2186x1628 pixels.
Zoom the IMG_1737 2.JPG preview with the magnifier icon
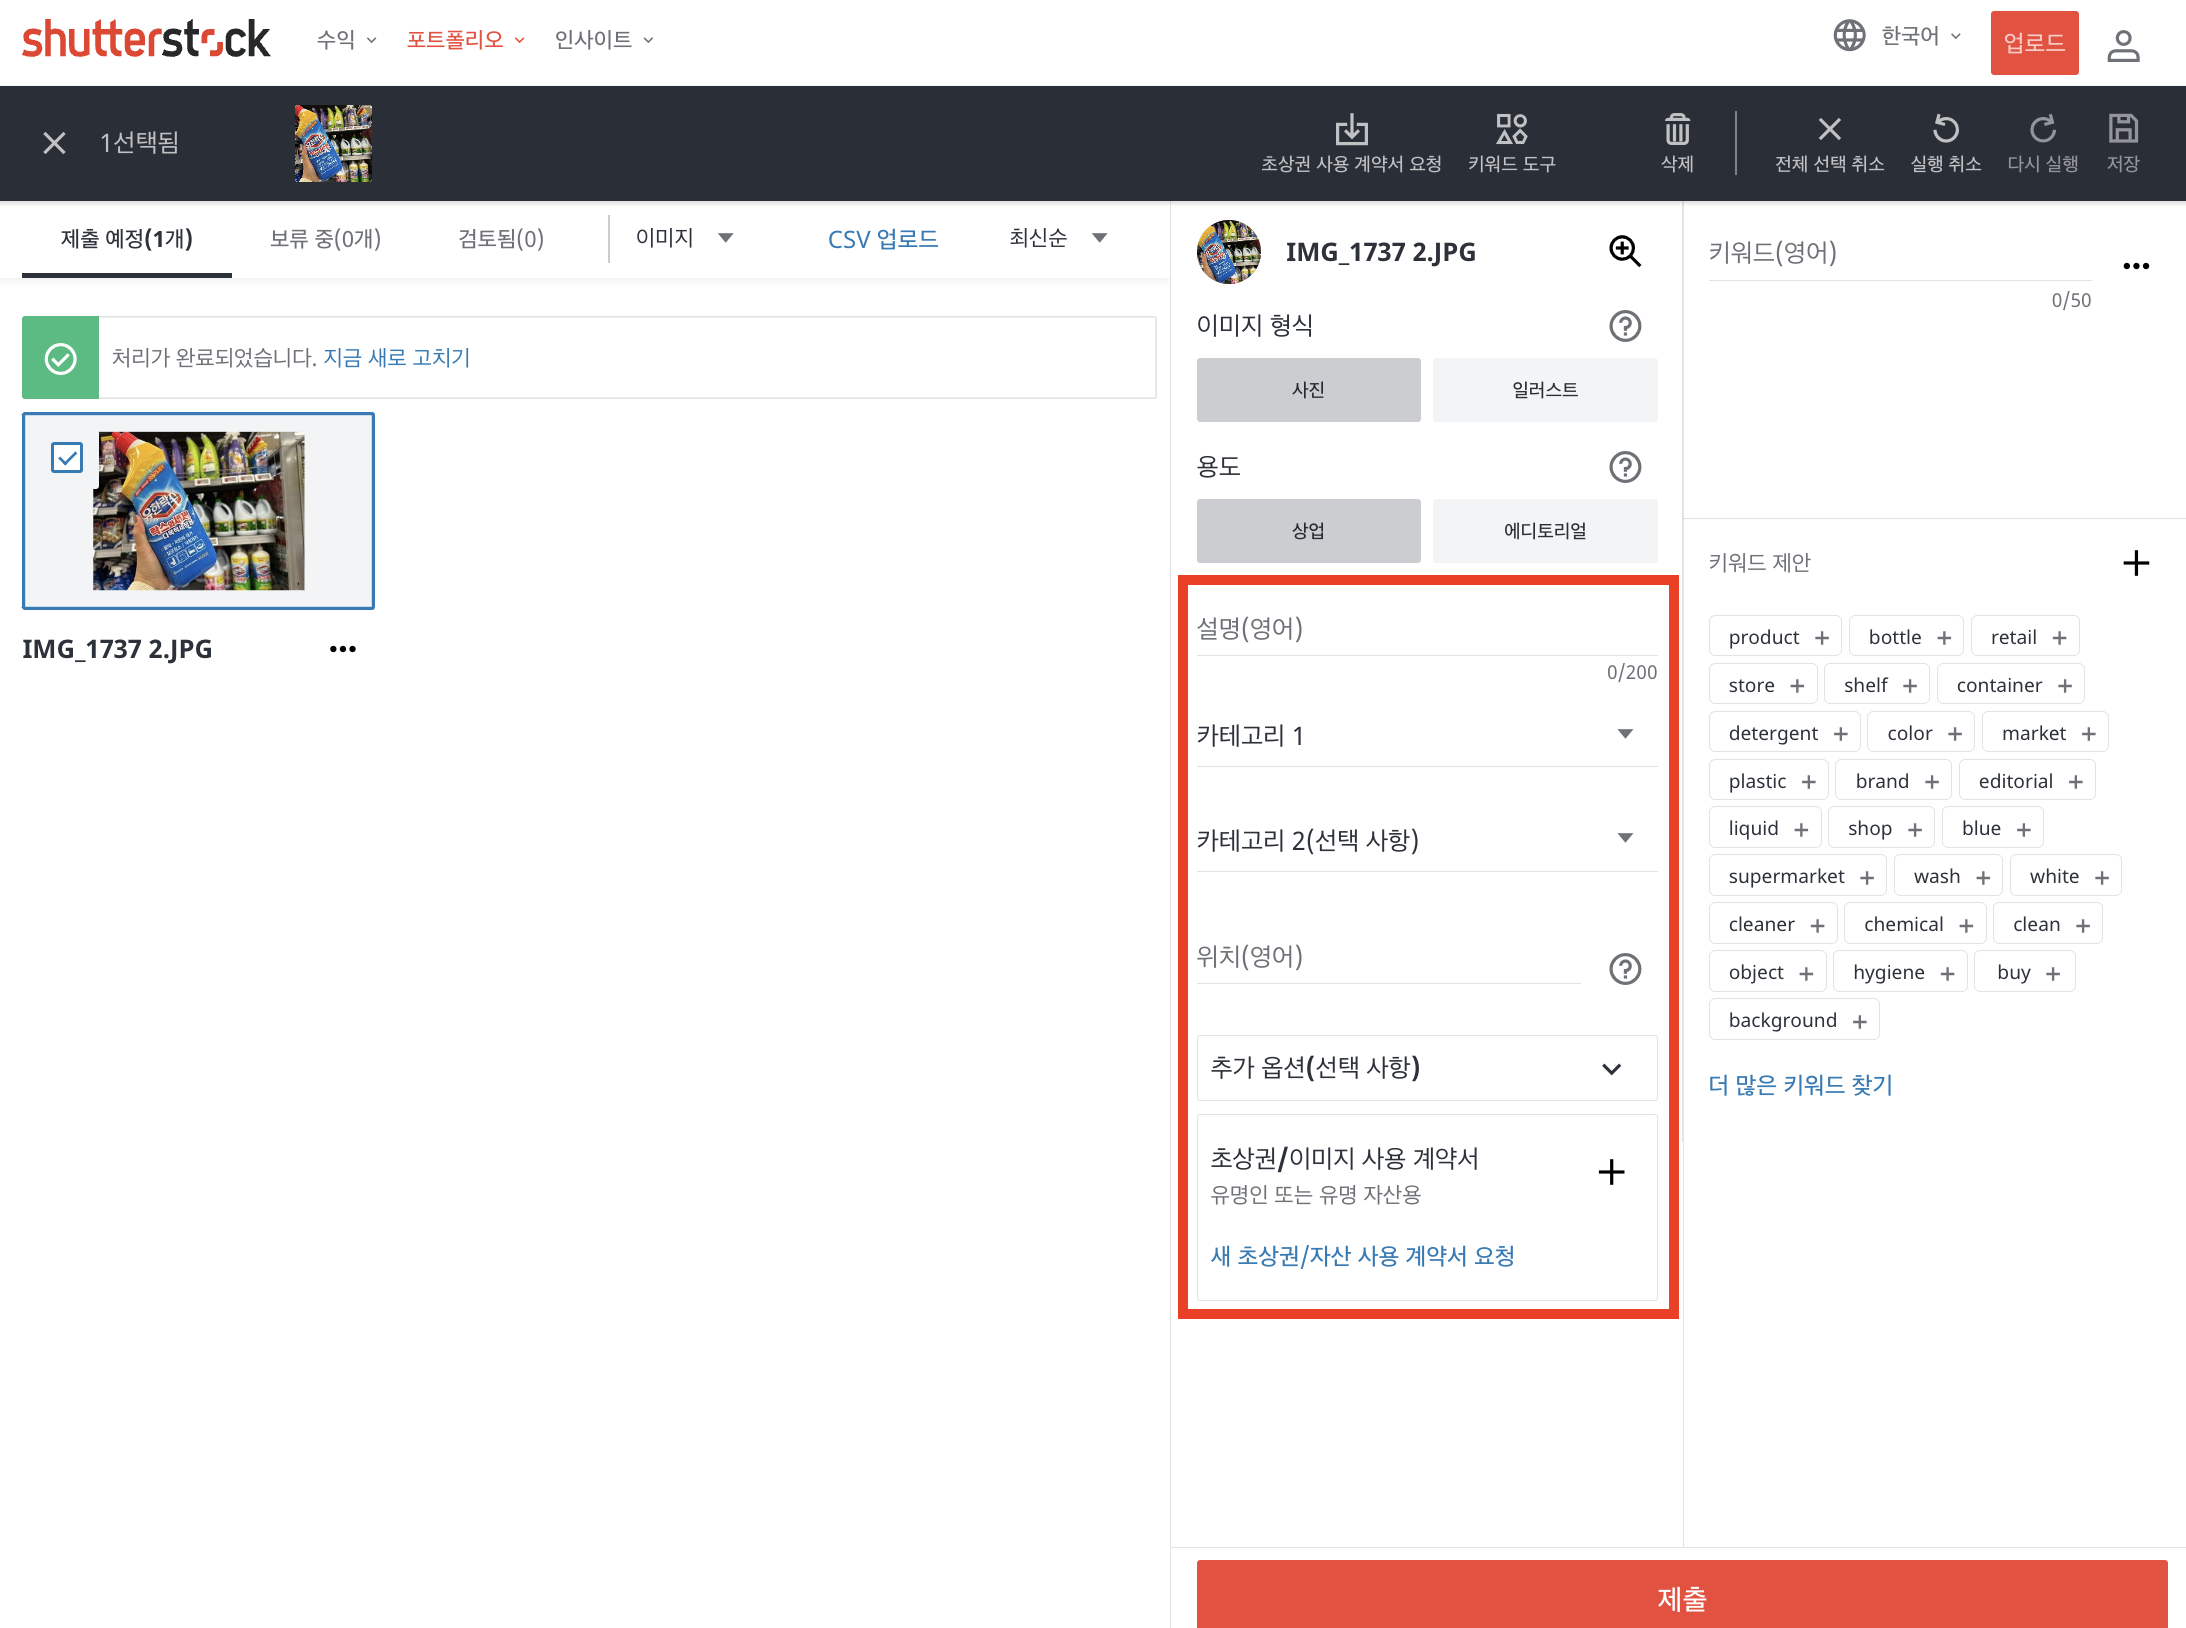click(x=1624, y=252)
